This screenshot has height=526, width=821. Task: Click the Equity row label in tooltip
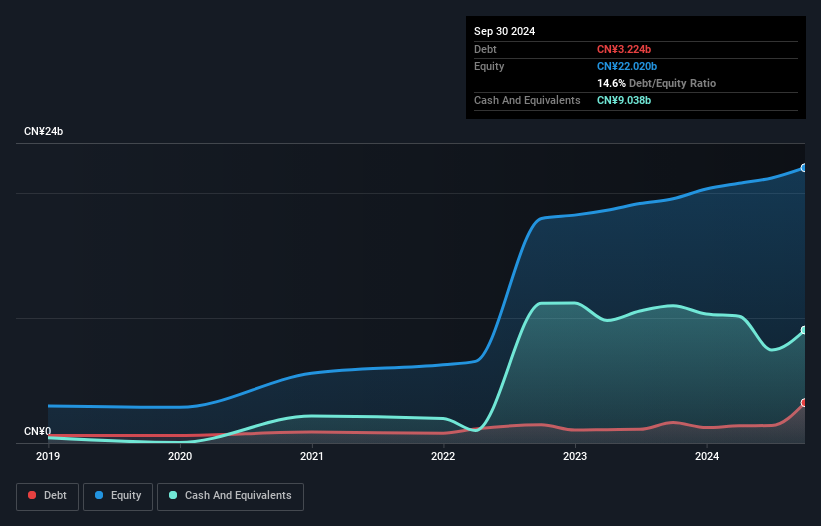[489, 66]
